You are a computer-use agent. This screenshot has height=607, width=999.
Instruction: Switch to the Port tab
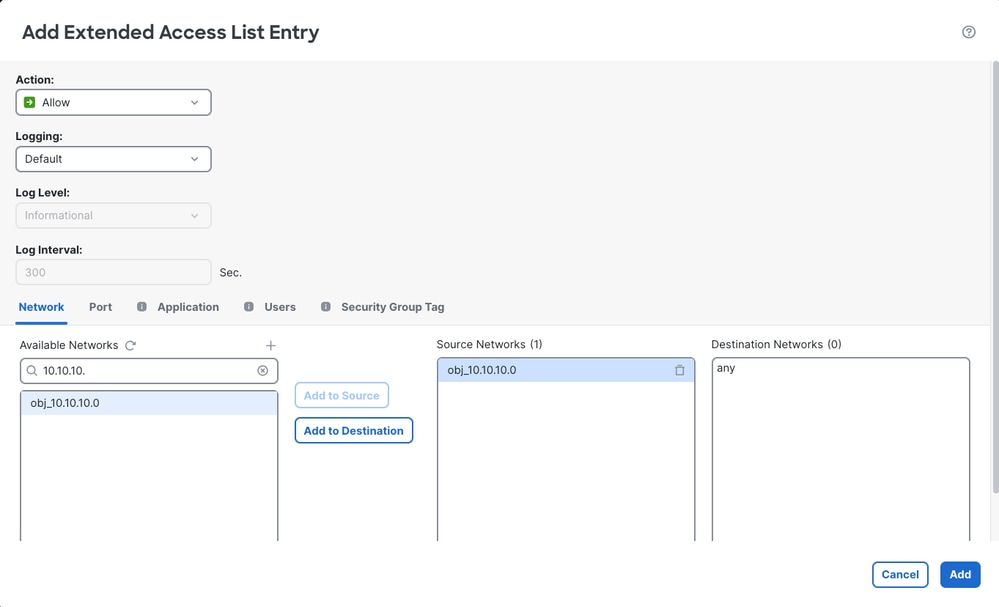pyautogui.click(x=101, y=307)
